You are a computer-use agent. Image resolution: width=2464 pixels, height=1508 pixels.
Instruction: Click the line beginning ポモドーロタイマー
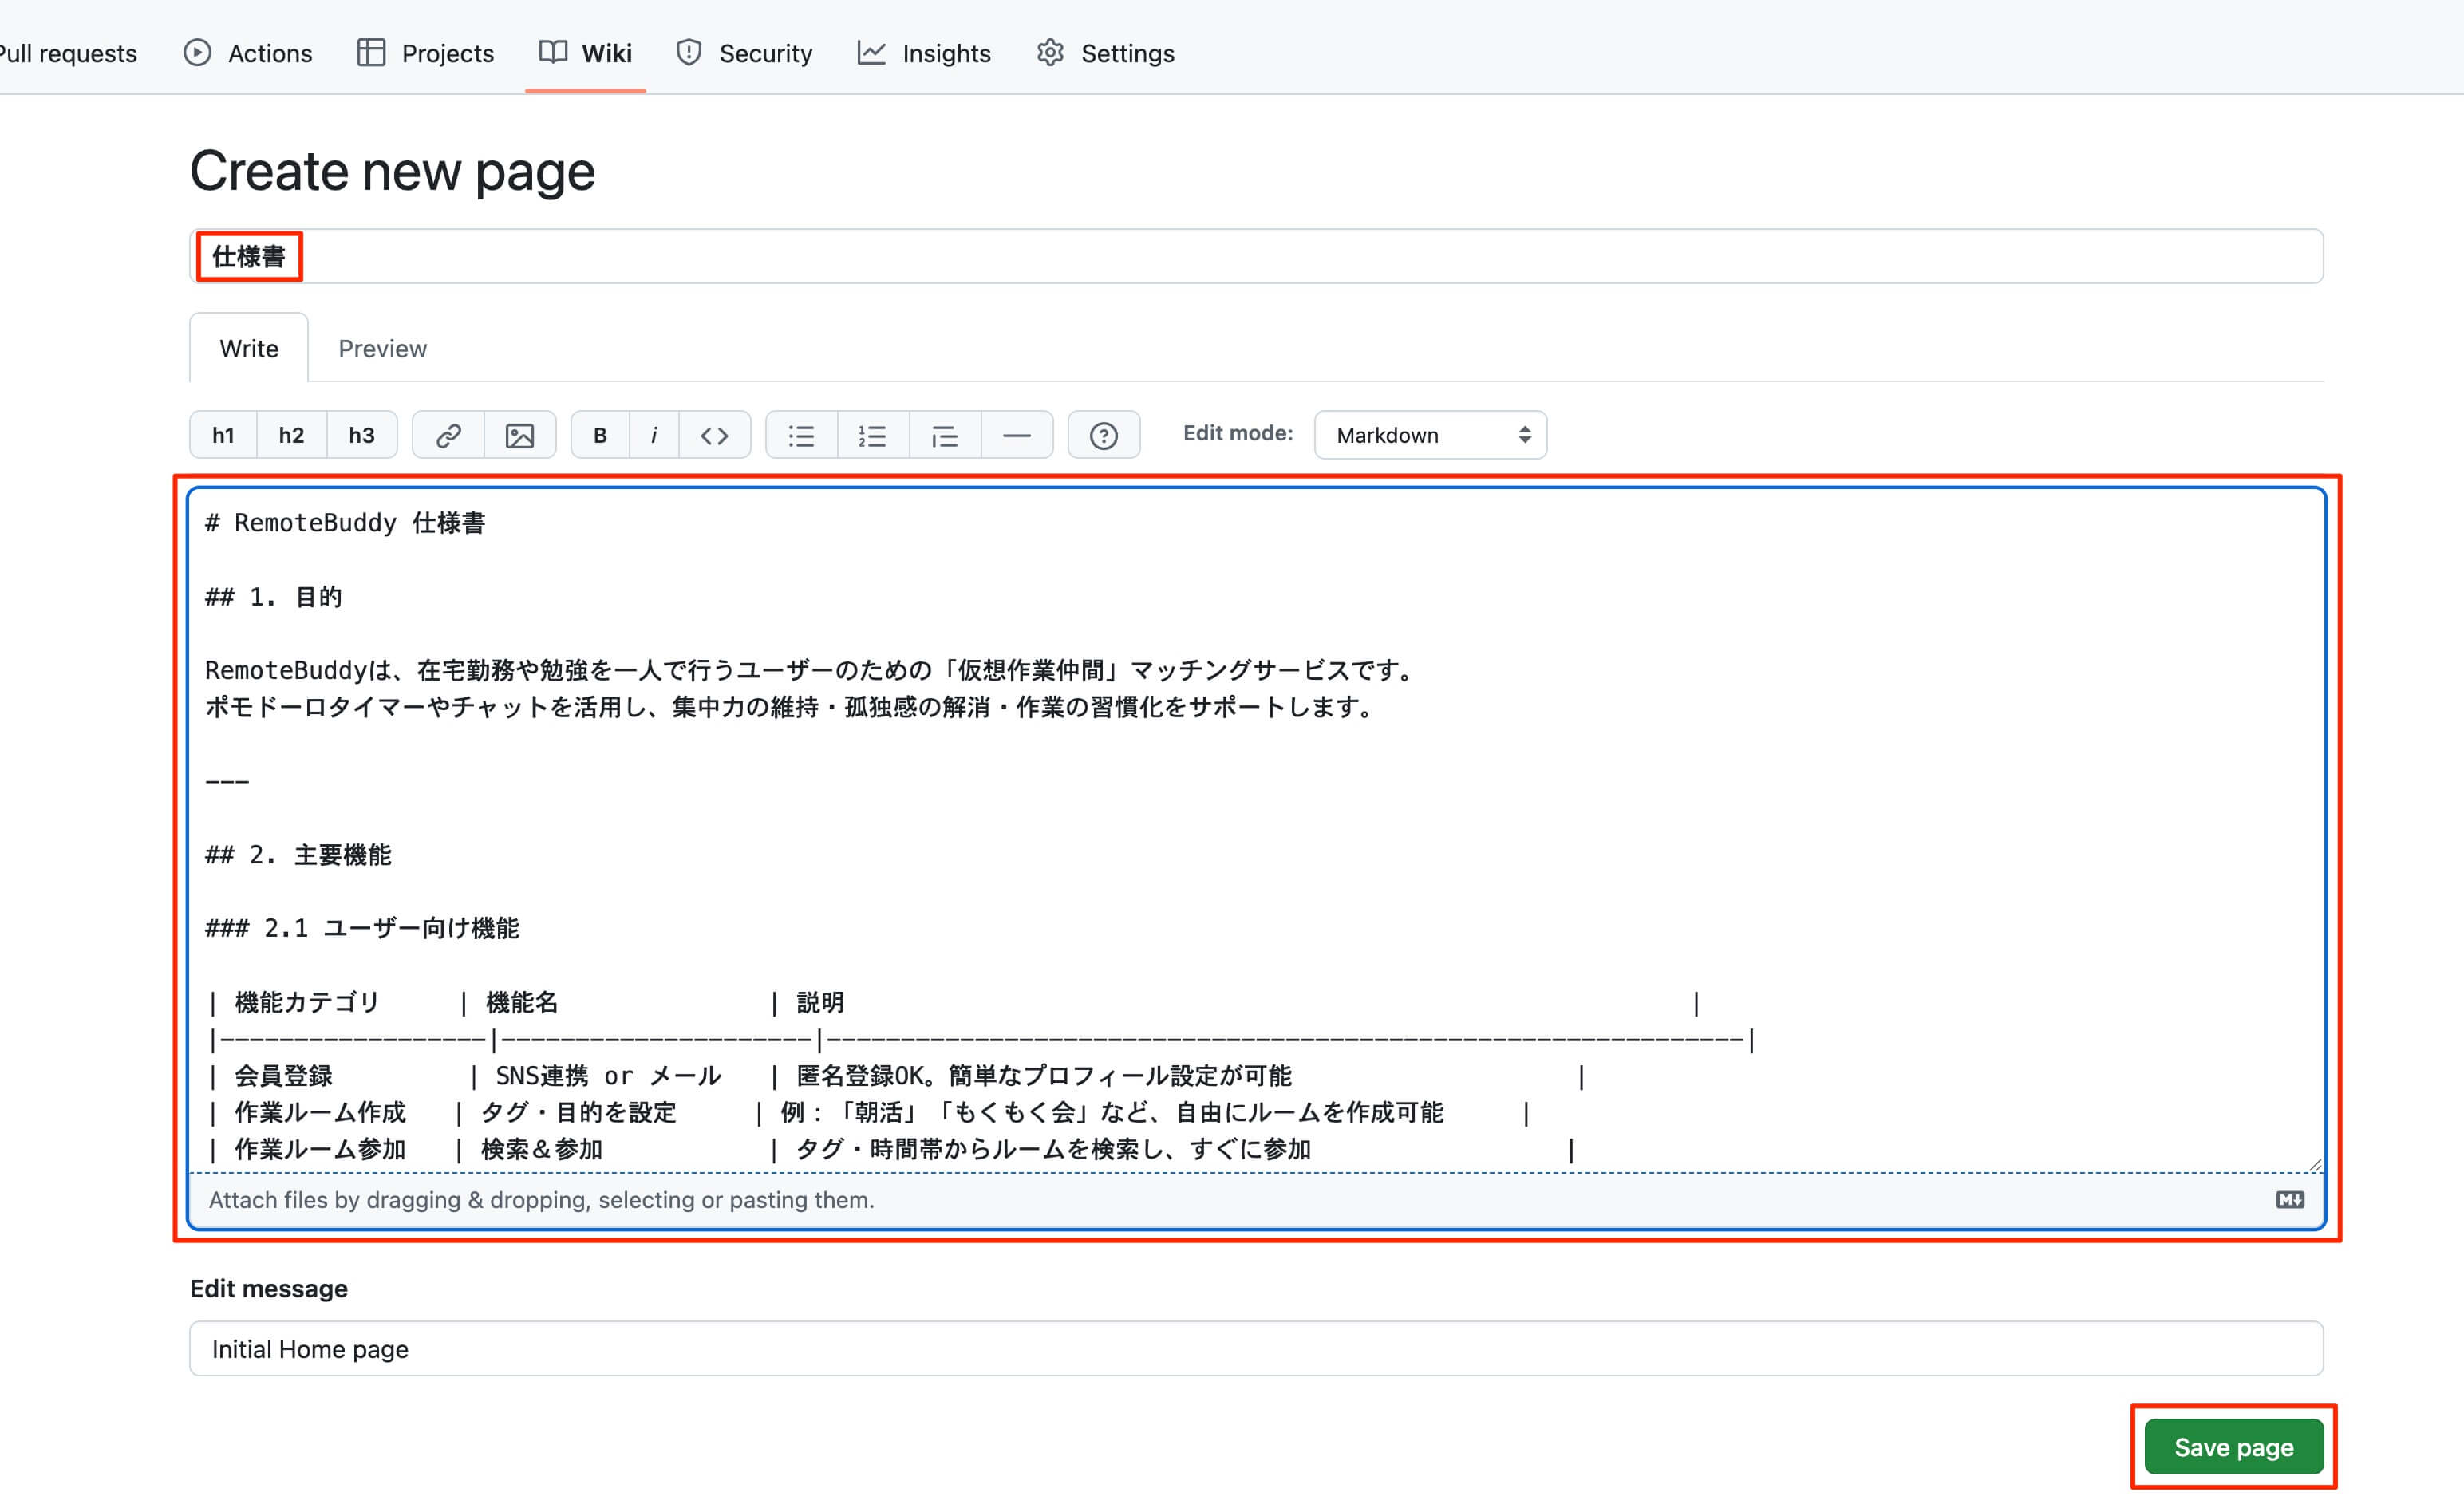click(x=792, y=708)
